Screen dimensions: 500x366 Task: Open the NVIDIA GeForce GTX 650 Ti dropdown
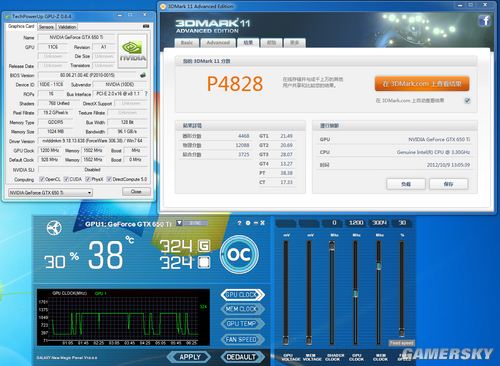click(50, 193)
